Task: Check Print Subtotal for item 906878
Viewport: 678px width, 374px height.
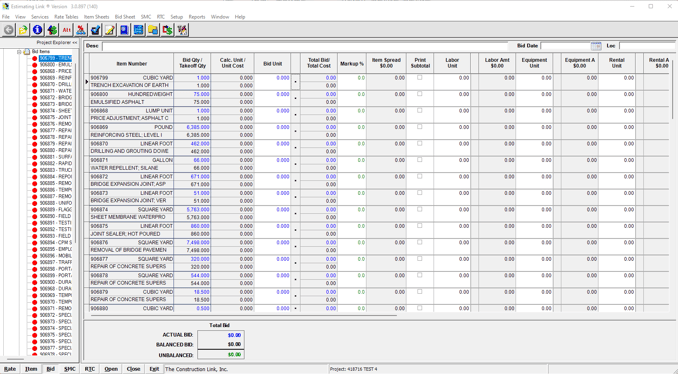Action: pos(419,275)
